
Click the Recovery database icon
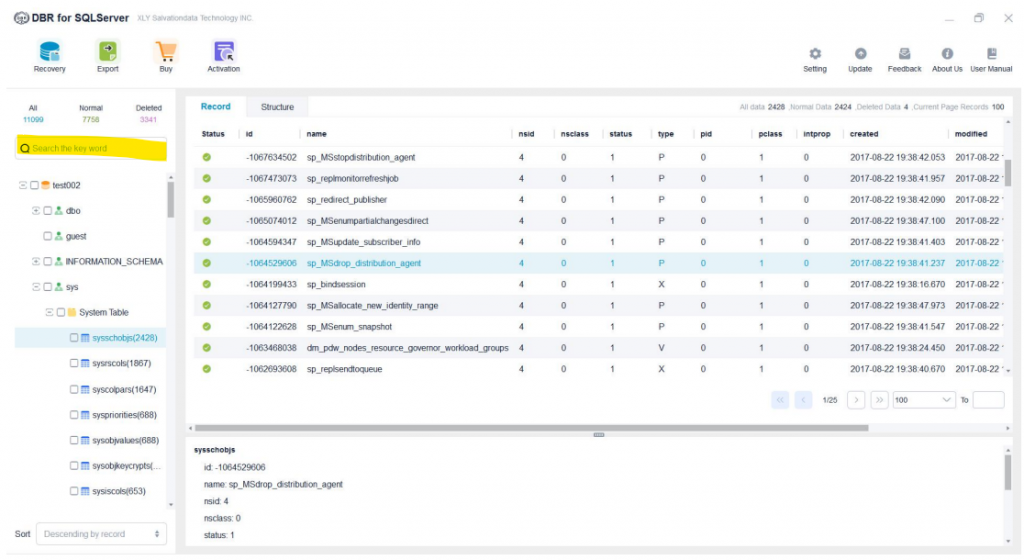(49, 52)
